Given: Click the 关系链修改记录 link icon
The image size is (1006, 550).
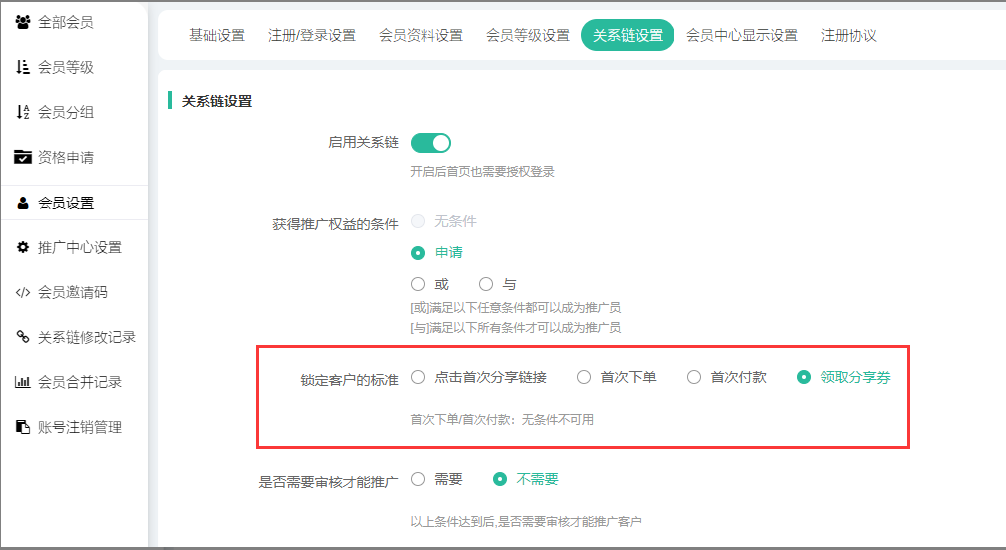Looking at the screenshot, I should (23, 337).
